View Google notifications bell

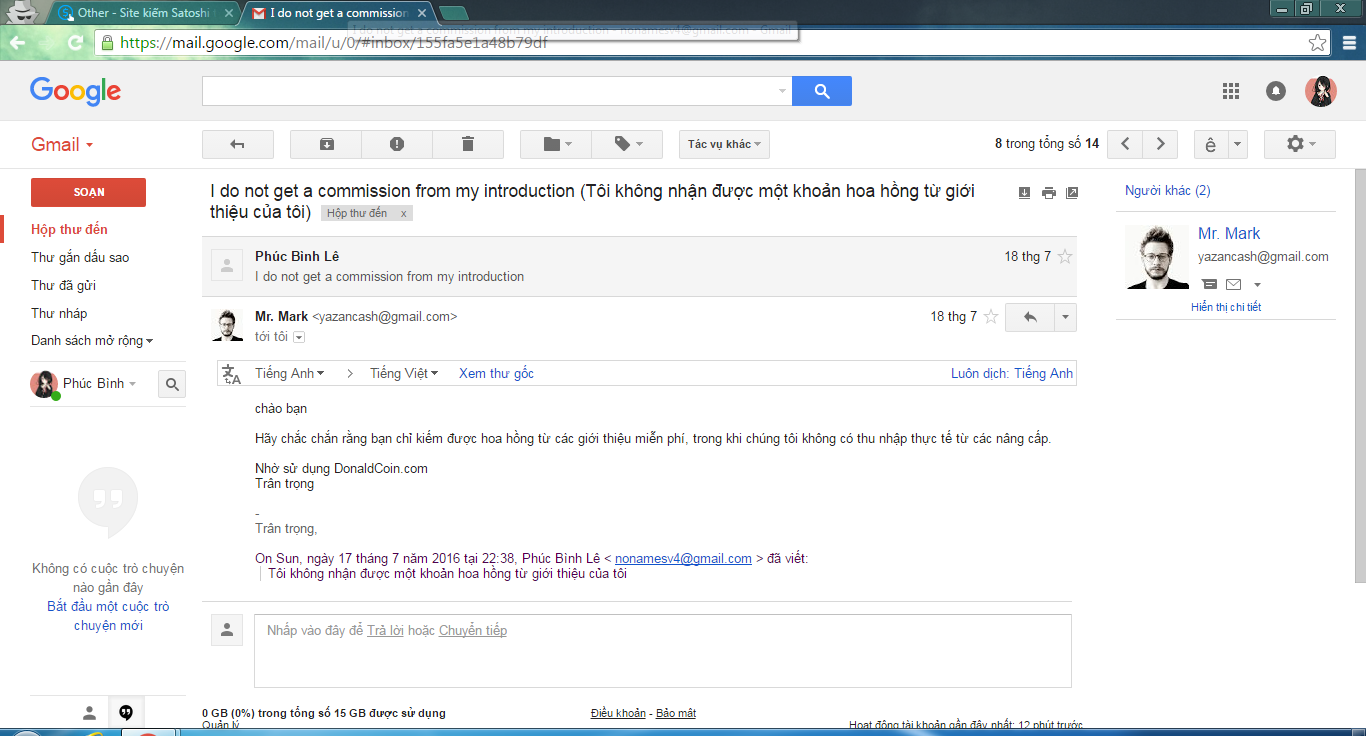point(1276,91)
